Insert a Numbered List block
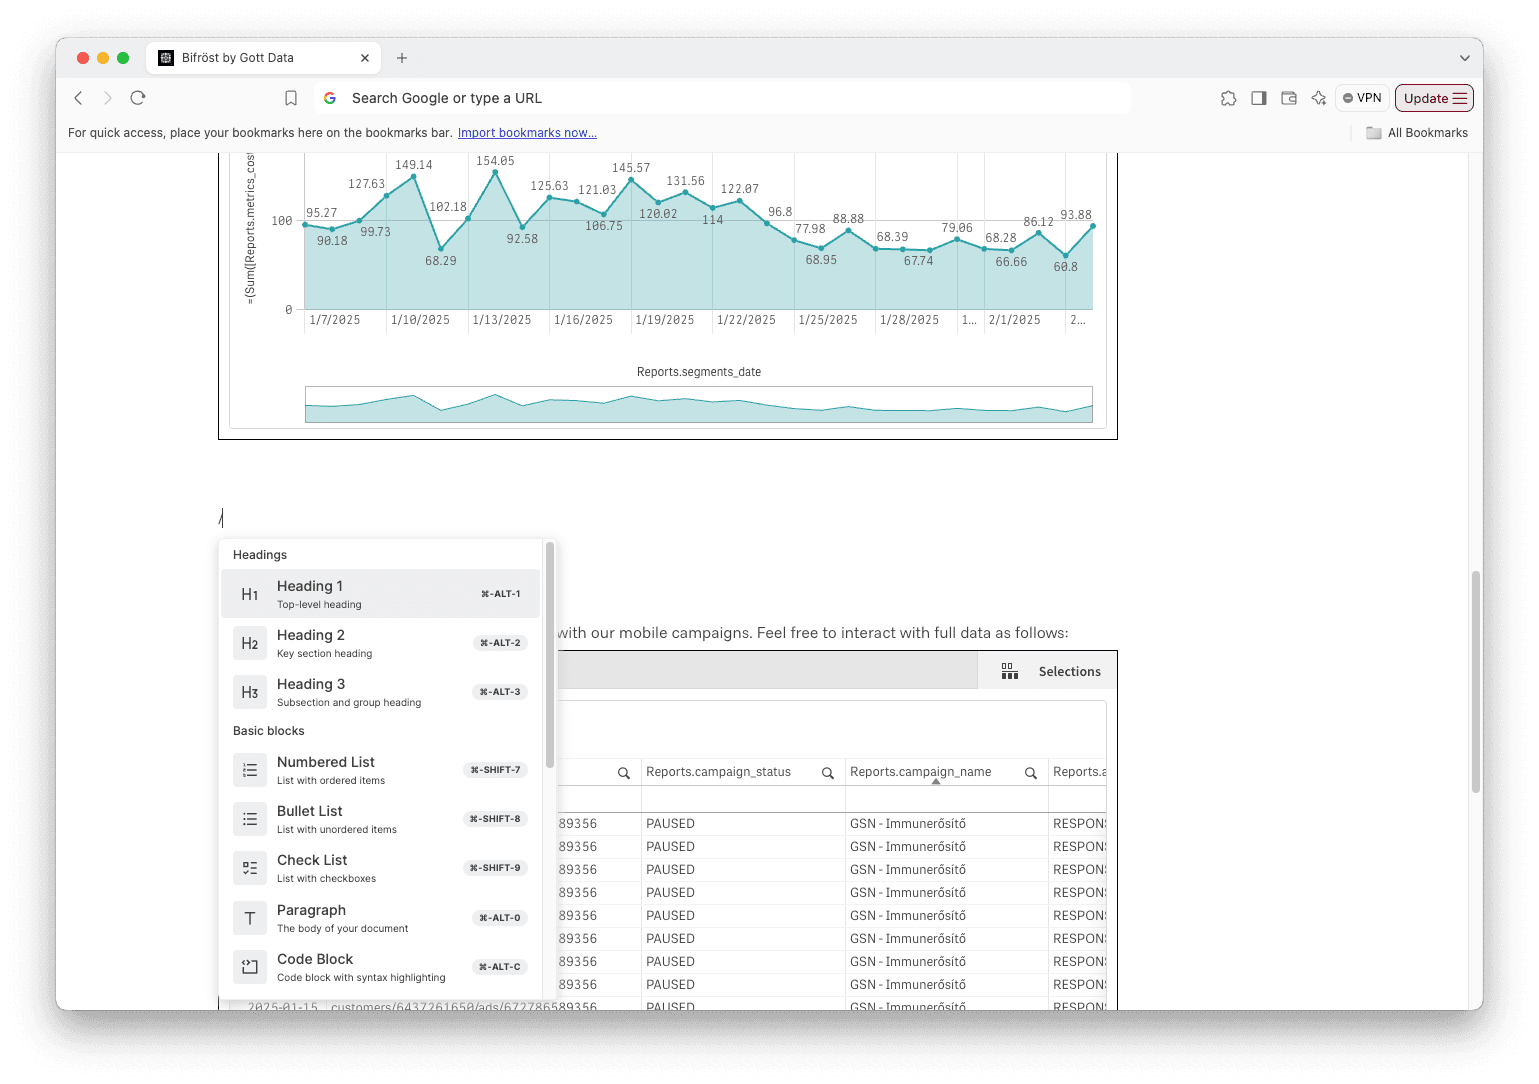 380,770
